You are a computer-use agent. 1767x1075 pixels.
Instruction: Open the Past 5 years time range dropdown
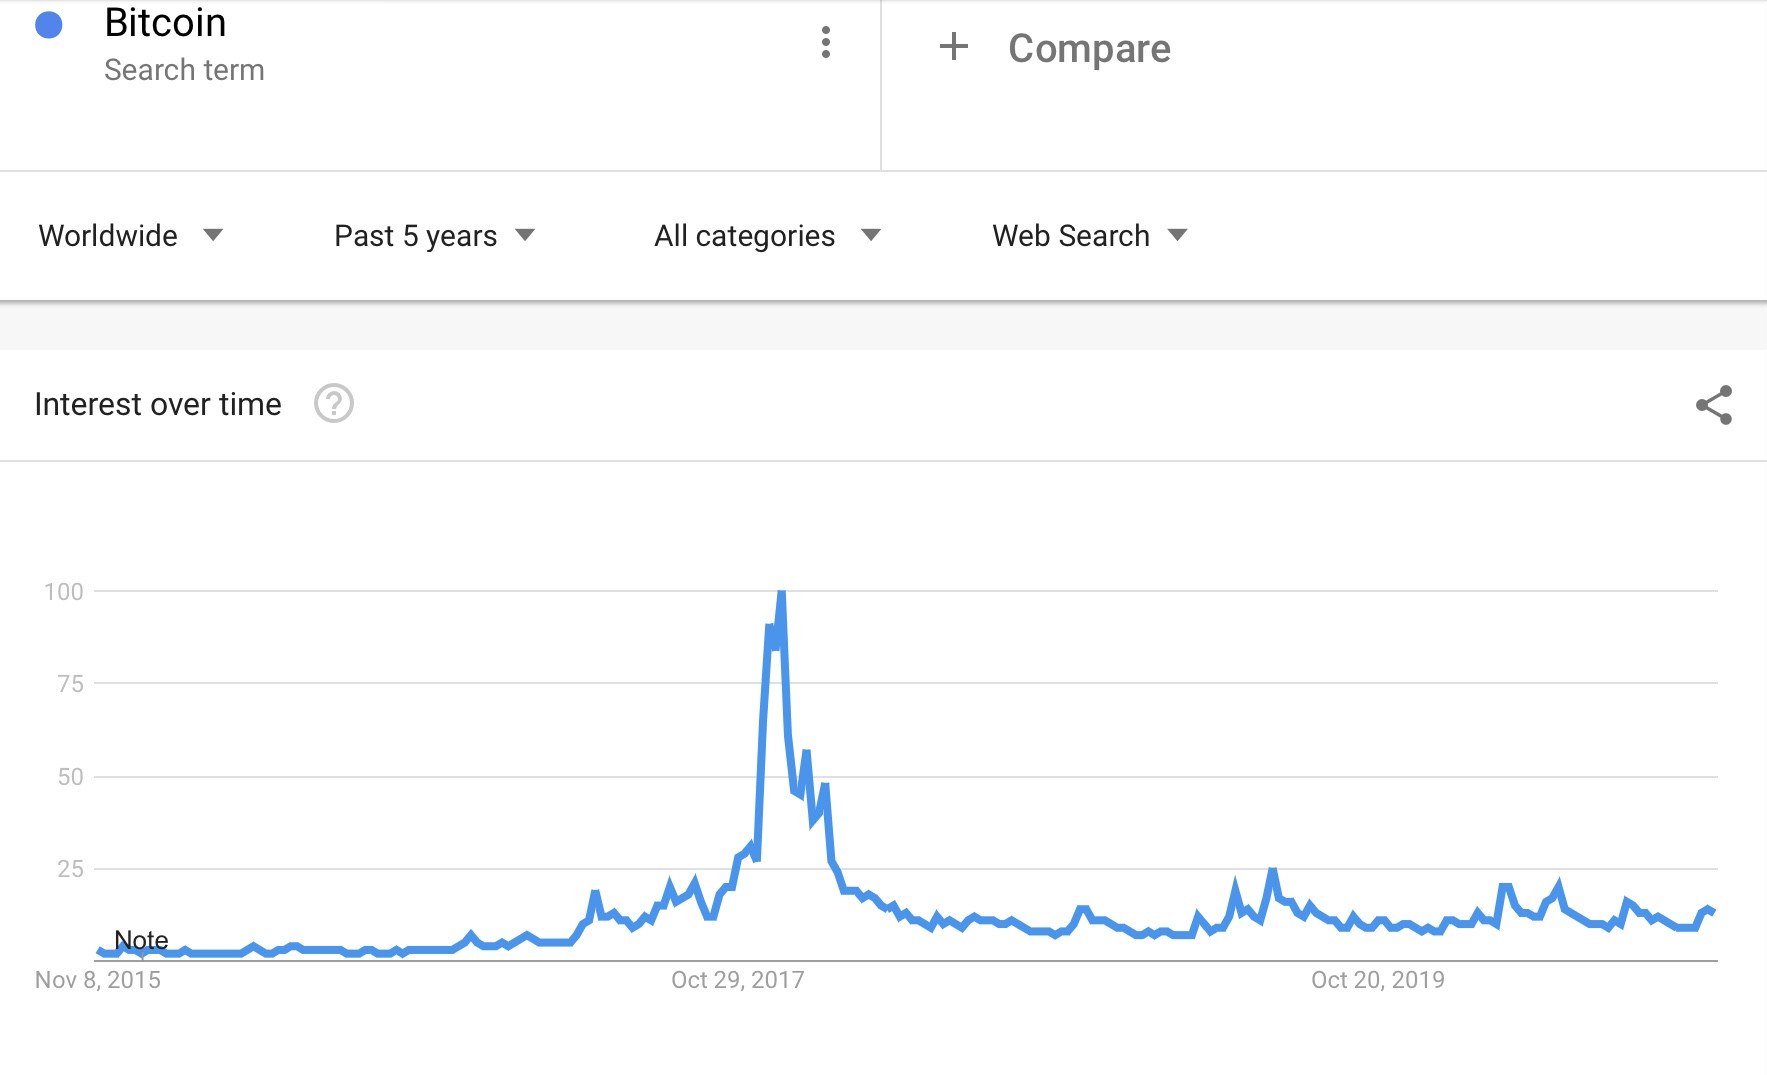[x=434, y=236]
